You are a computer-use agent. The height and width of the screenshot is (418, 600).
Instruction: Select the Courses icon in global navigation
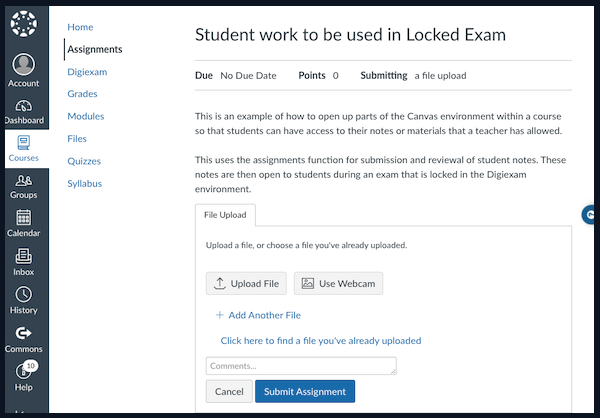24,142
